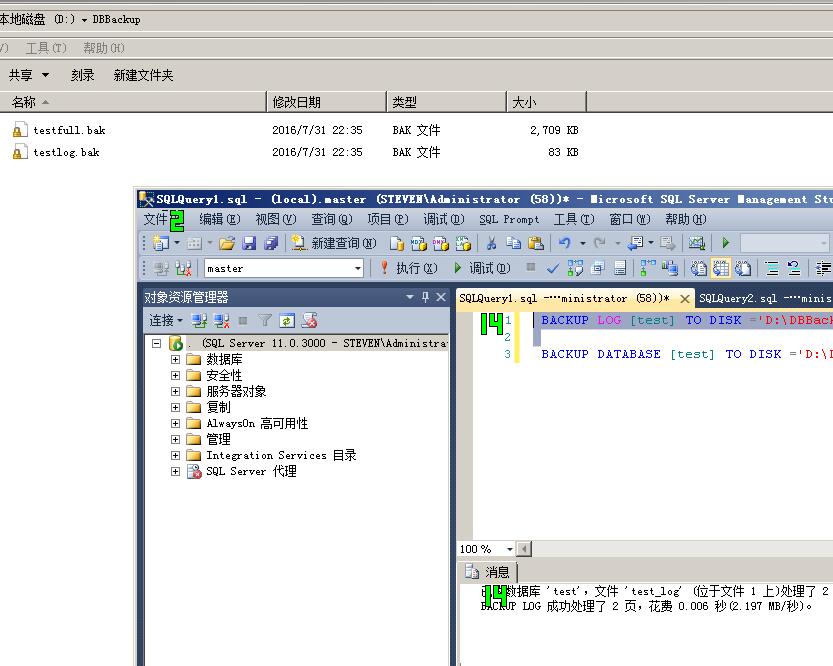Open the 100 % zoom dropdown
Image resolution: width=833 pixels, height=666 pixels.
(509, 549)
